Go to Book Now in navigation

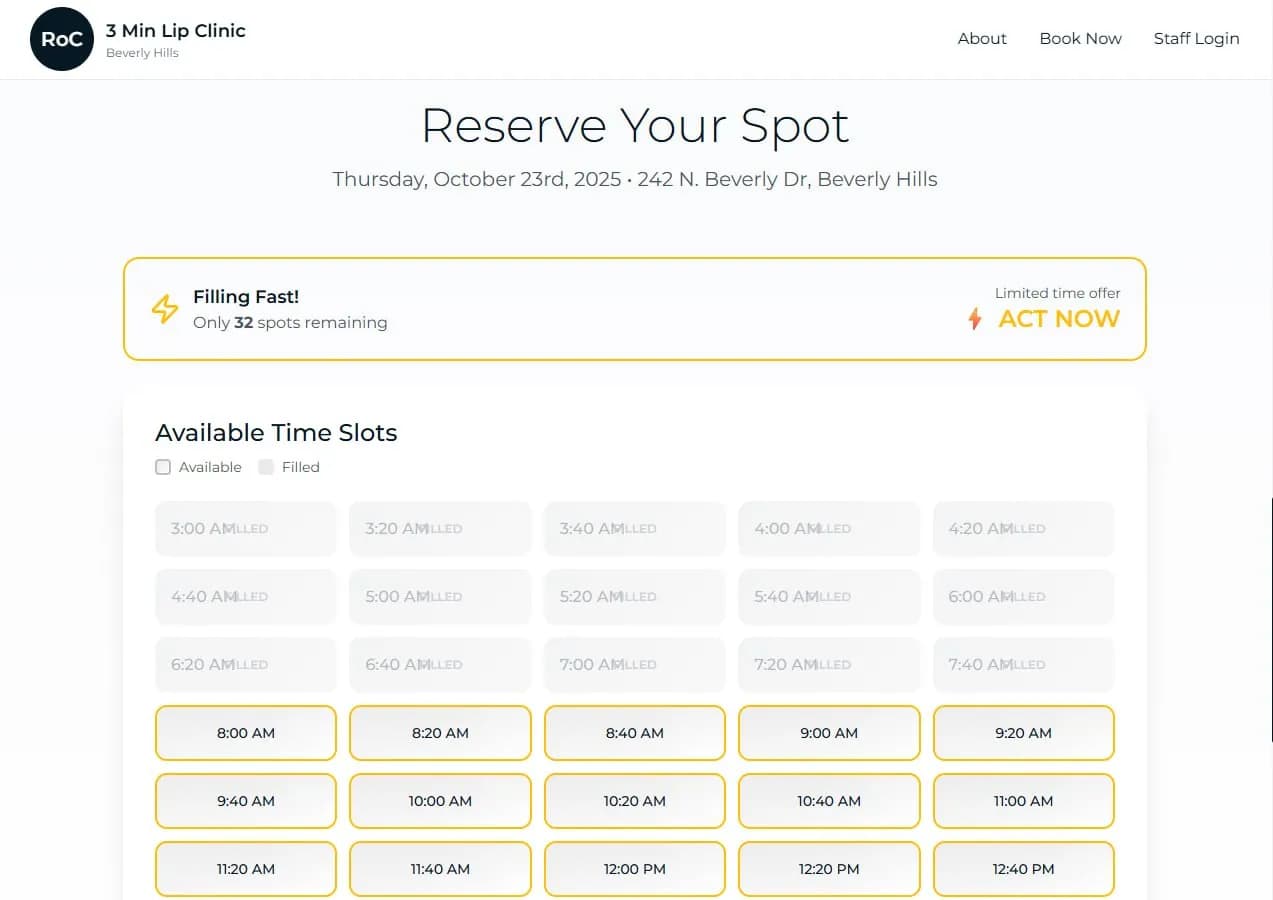[1080, 39]
